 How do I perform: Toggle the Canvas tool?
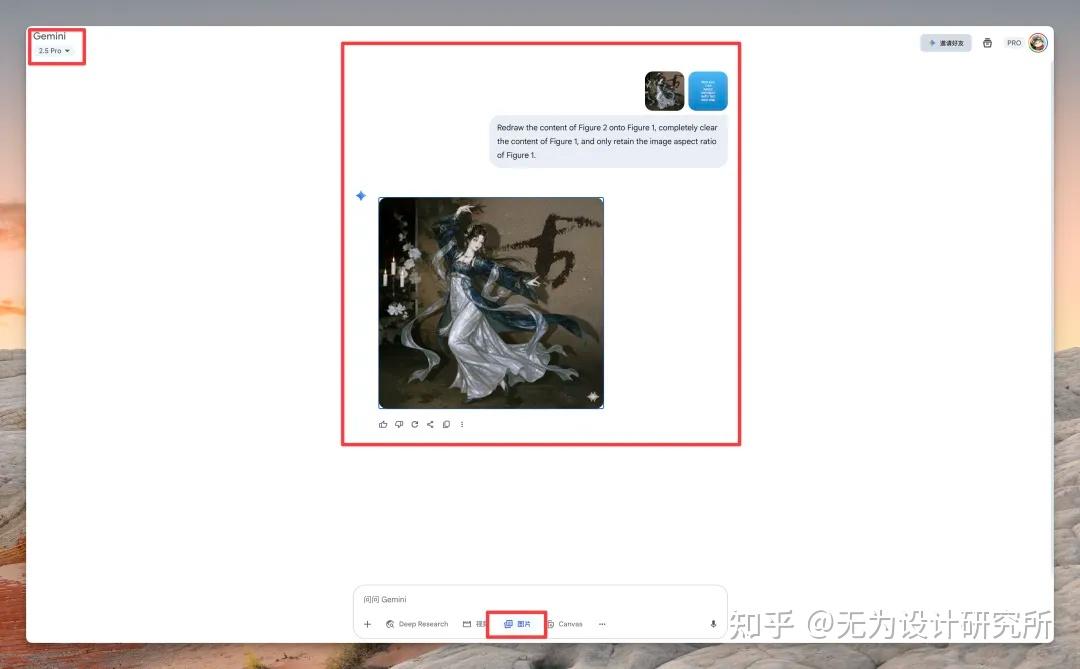coord(564,624)
